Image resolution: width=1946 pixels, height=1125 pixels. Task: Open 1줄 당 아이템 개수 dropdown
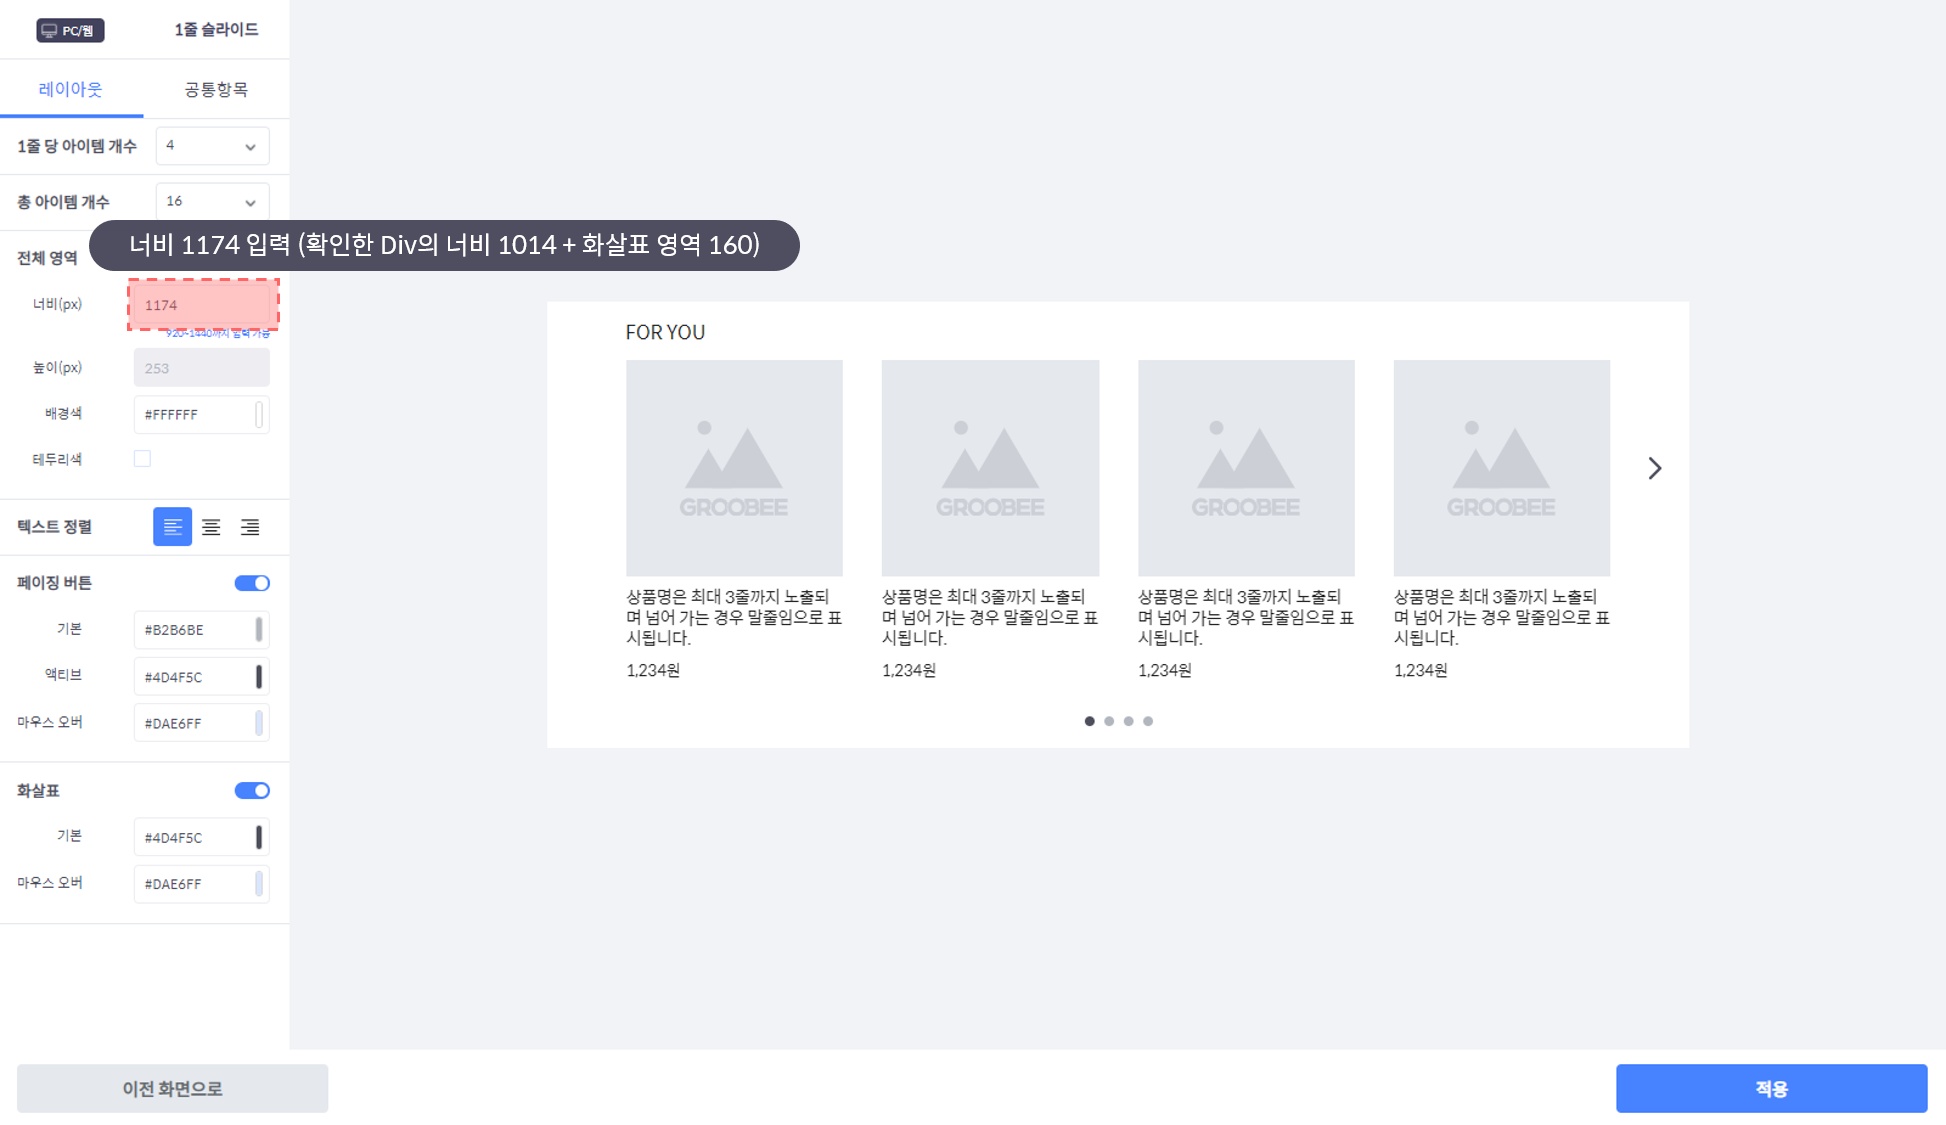pos(212,146)
